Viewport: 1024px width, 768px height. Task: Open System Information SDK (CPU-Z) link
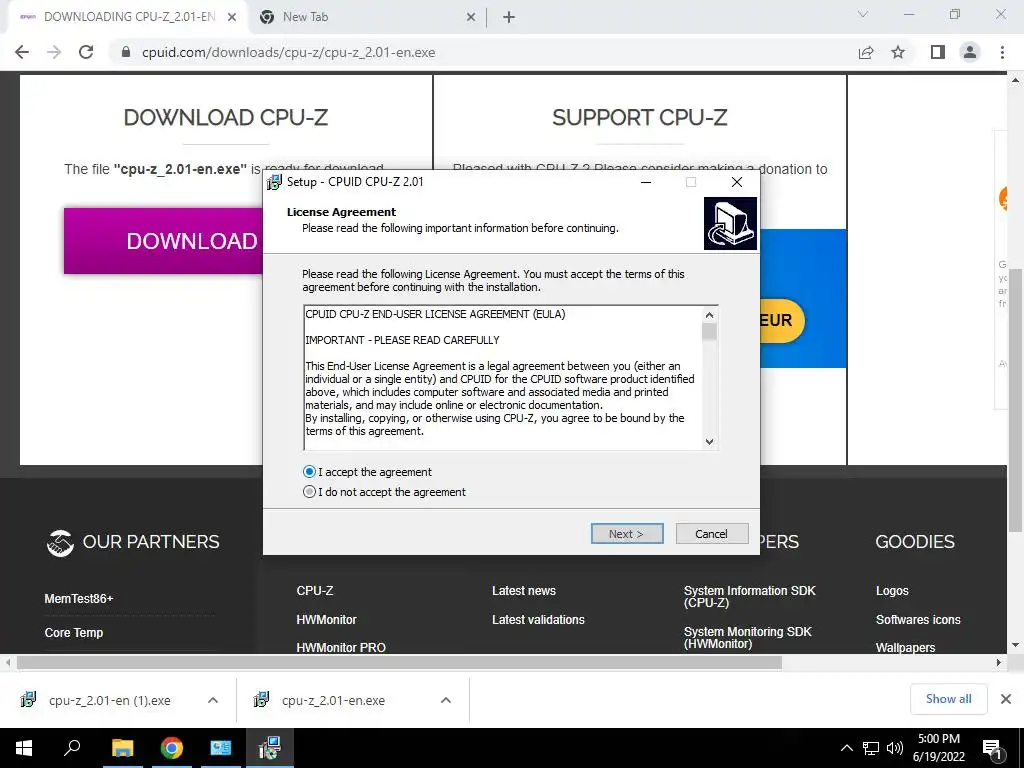750,596
